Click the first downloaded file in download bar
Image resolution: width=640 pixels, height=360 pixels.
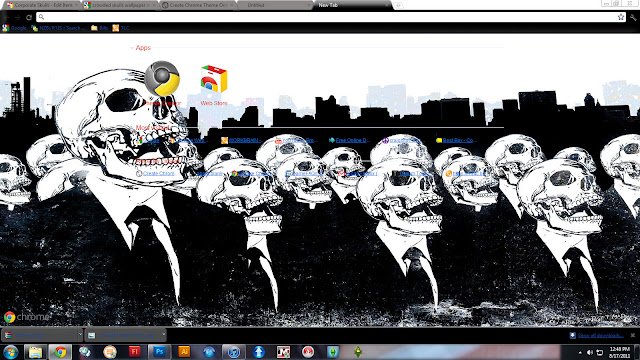point(39,335)
